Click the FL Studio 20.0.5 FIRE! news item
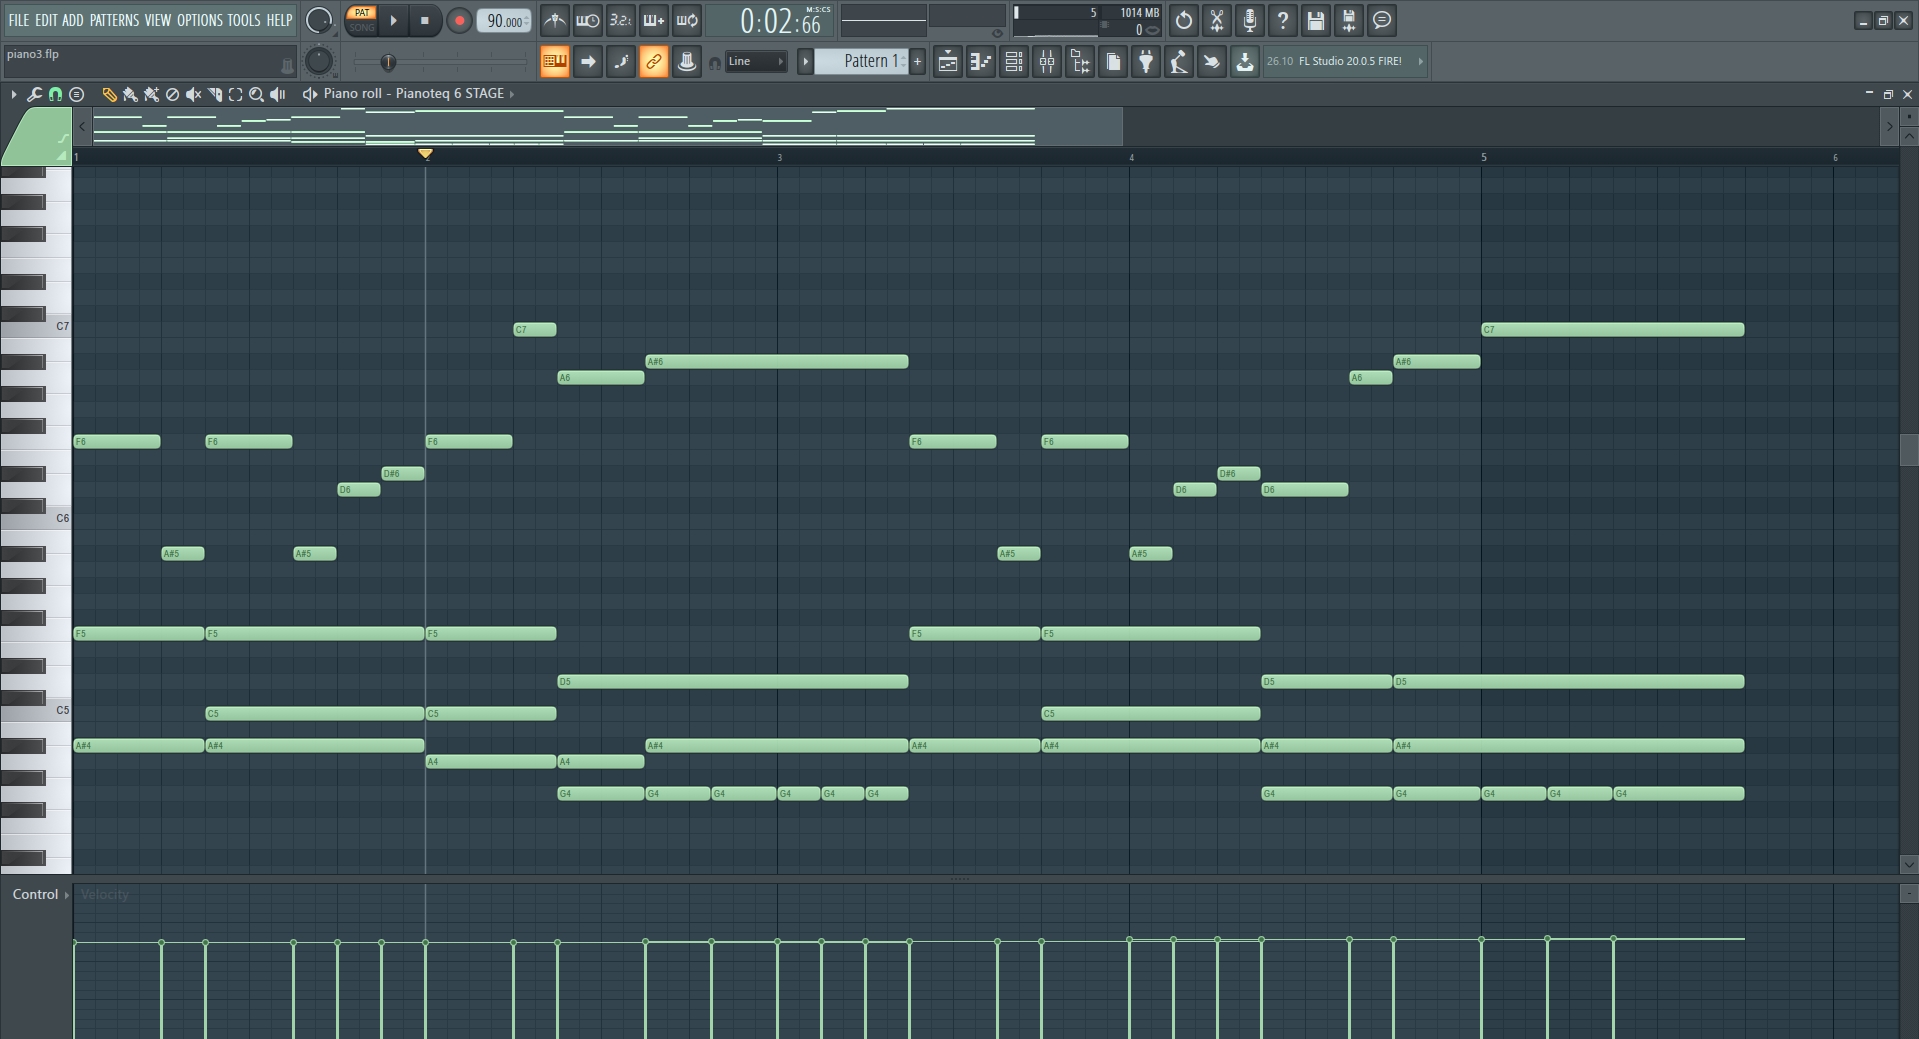 pyautogui.click(x=1344, y=61)
